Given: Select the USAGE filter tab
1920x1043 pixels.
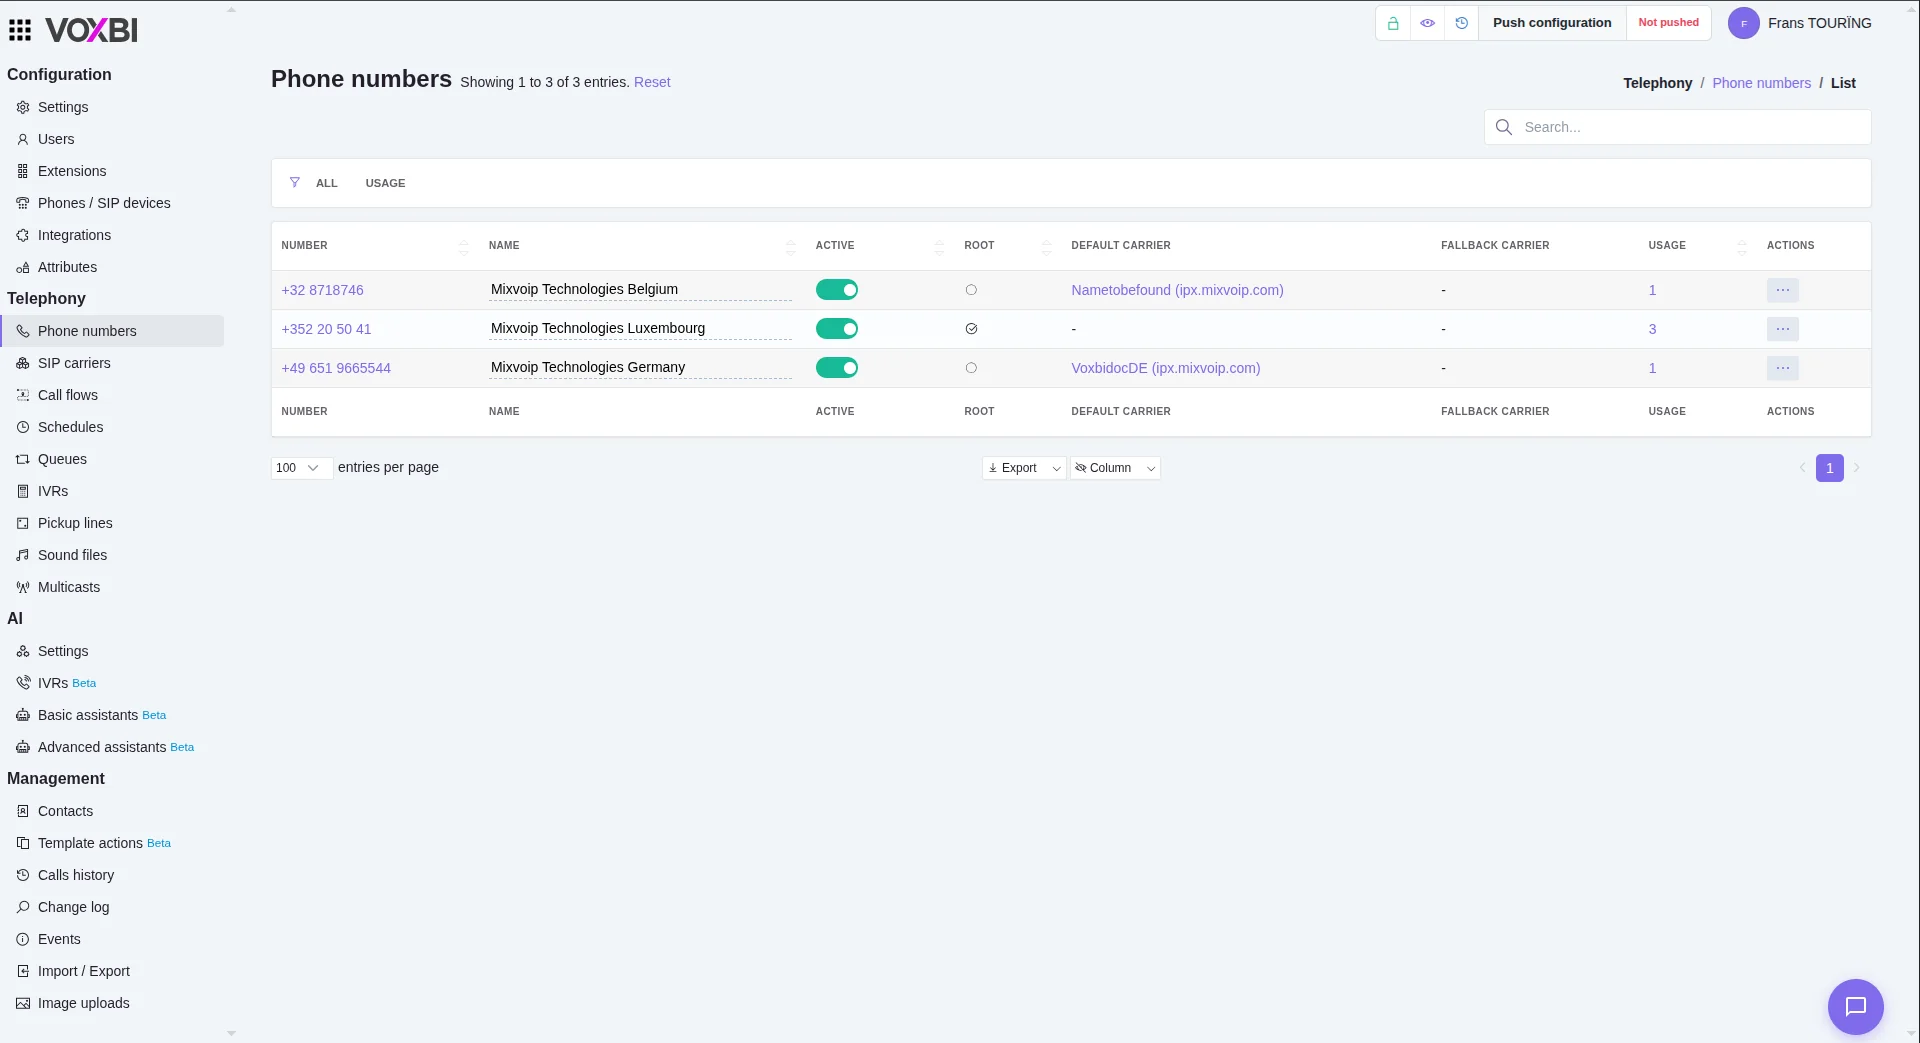Looking at the screenshot, I should click(385, 183).
